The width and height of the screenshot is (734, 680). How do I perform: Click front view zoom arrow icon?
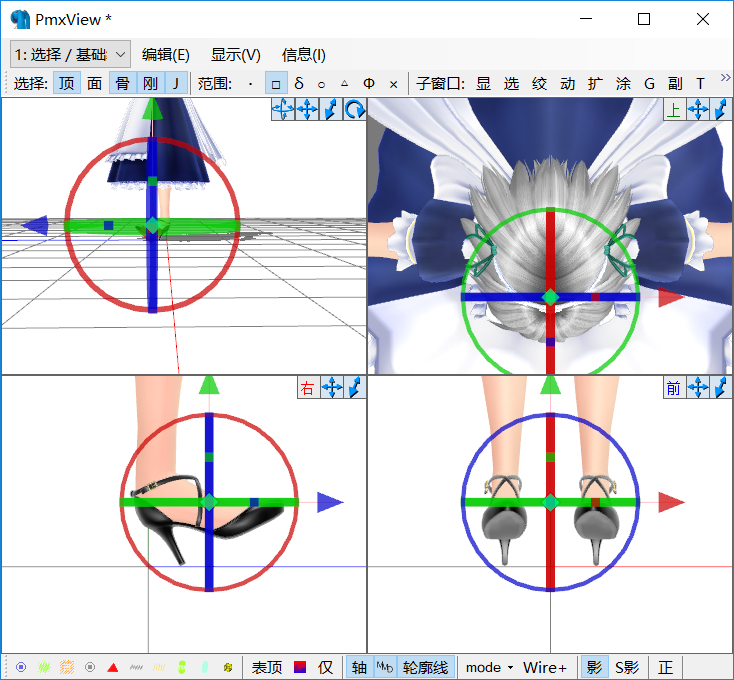point(721,388)
